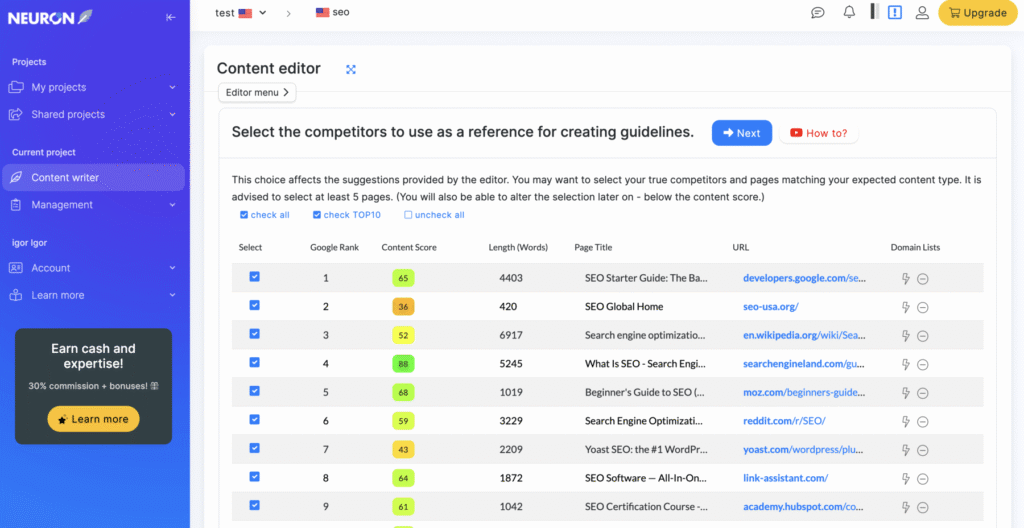Uncheck the Google Rank 1 competitor checkbox
1024x528 pixels.
pyautogui.click(x=255, y=276)
